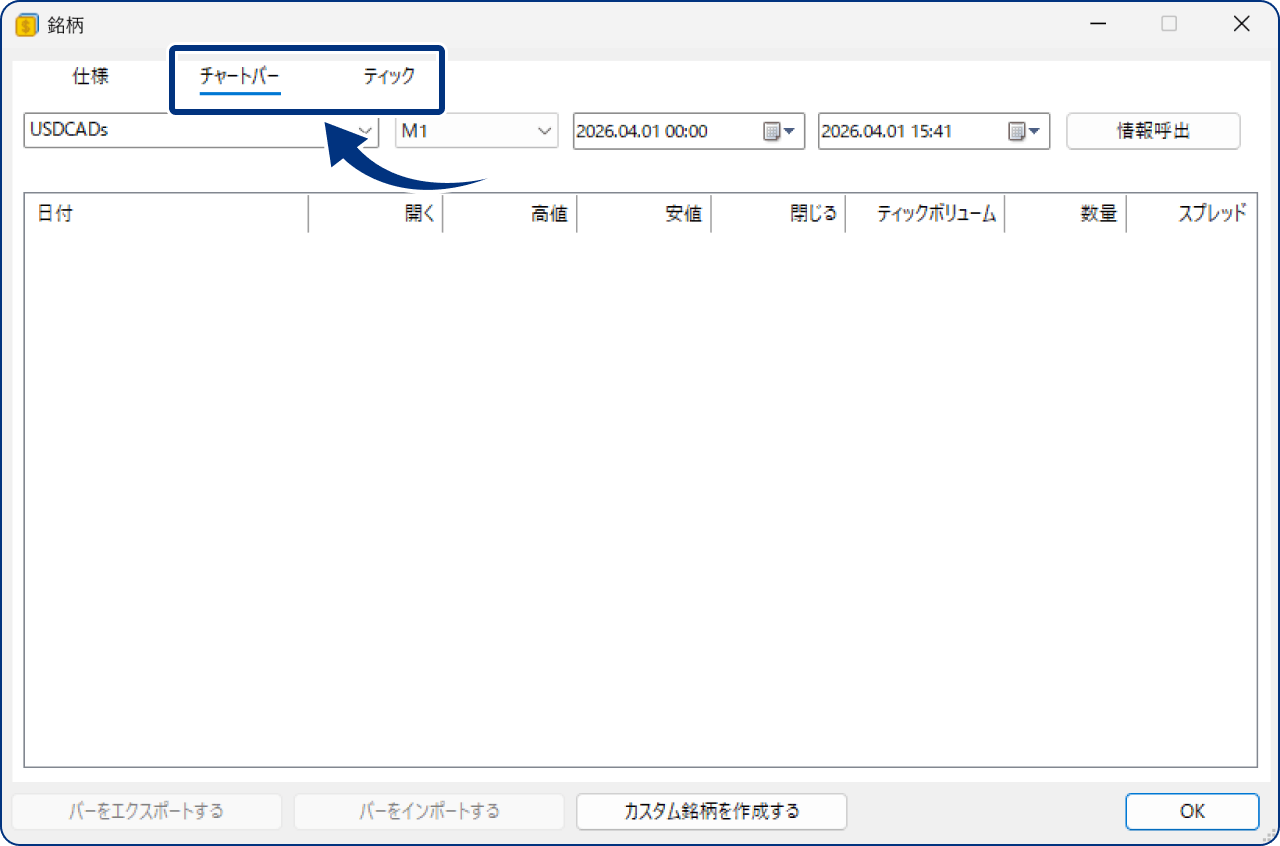Select the チャートバー tab
This screenshot has width=1280, height=846.
tap(240, 76)
